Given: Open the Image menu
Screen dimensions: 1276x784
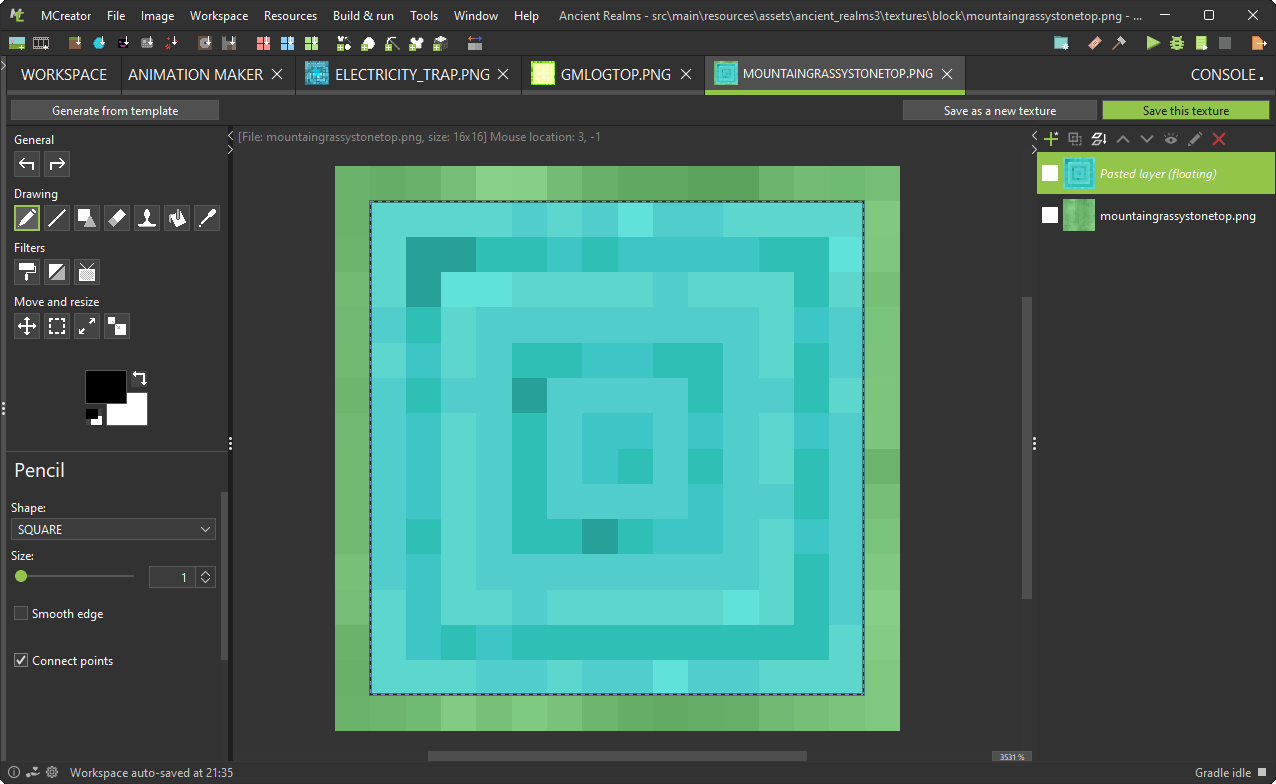Looking at the screenshot, I should 157,16.
